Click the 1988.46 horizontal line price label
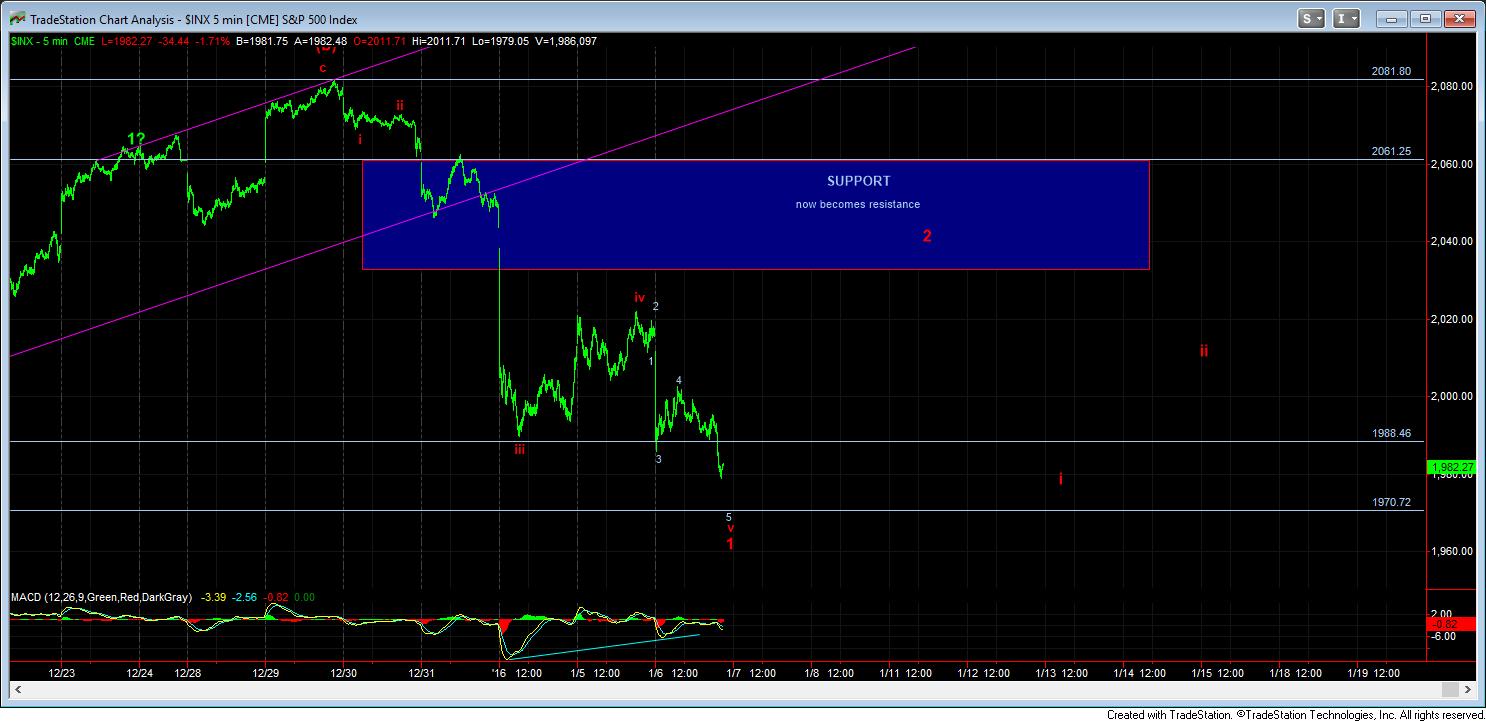The width and height of the screenshot is (1486, 721). point(1391,433)
